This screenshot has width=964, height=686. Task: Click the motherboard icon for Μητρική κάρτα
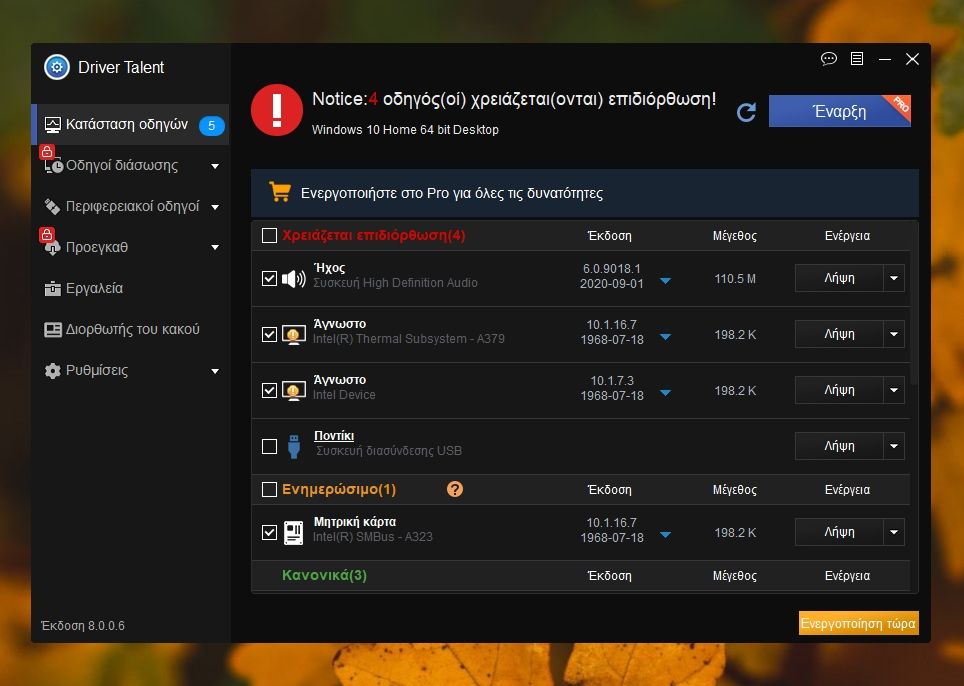294,532
